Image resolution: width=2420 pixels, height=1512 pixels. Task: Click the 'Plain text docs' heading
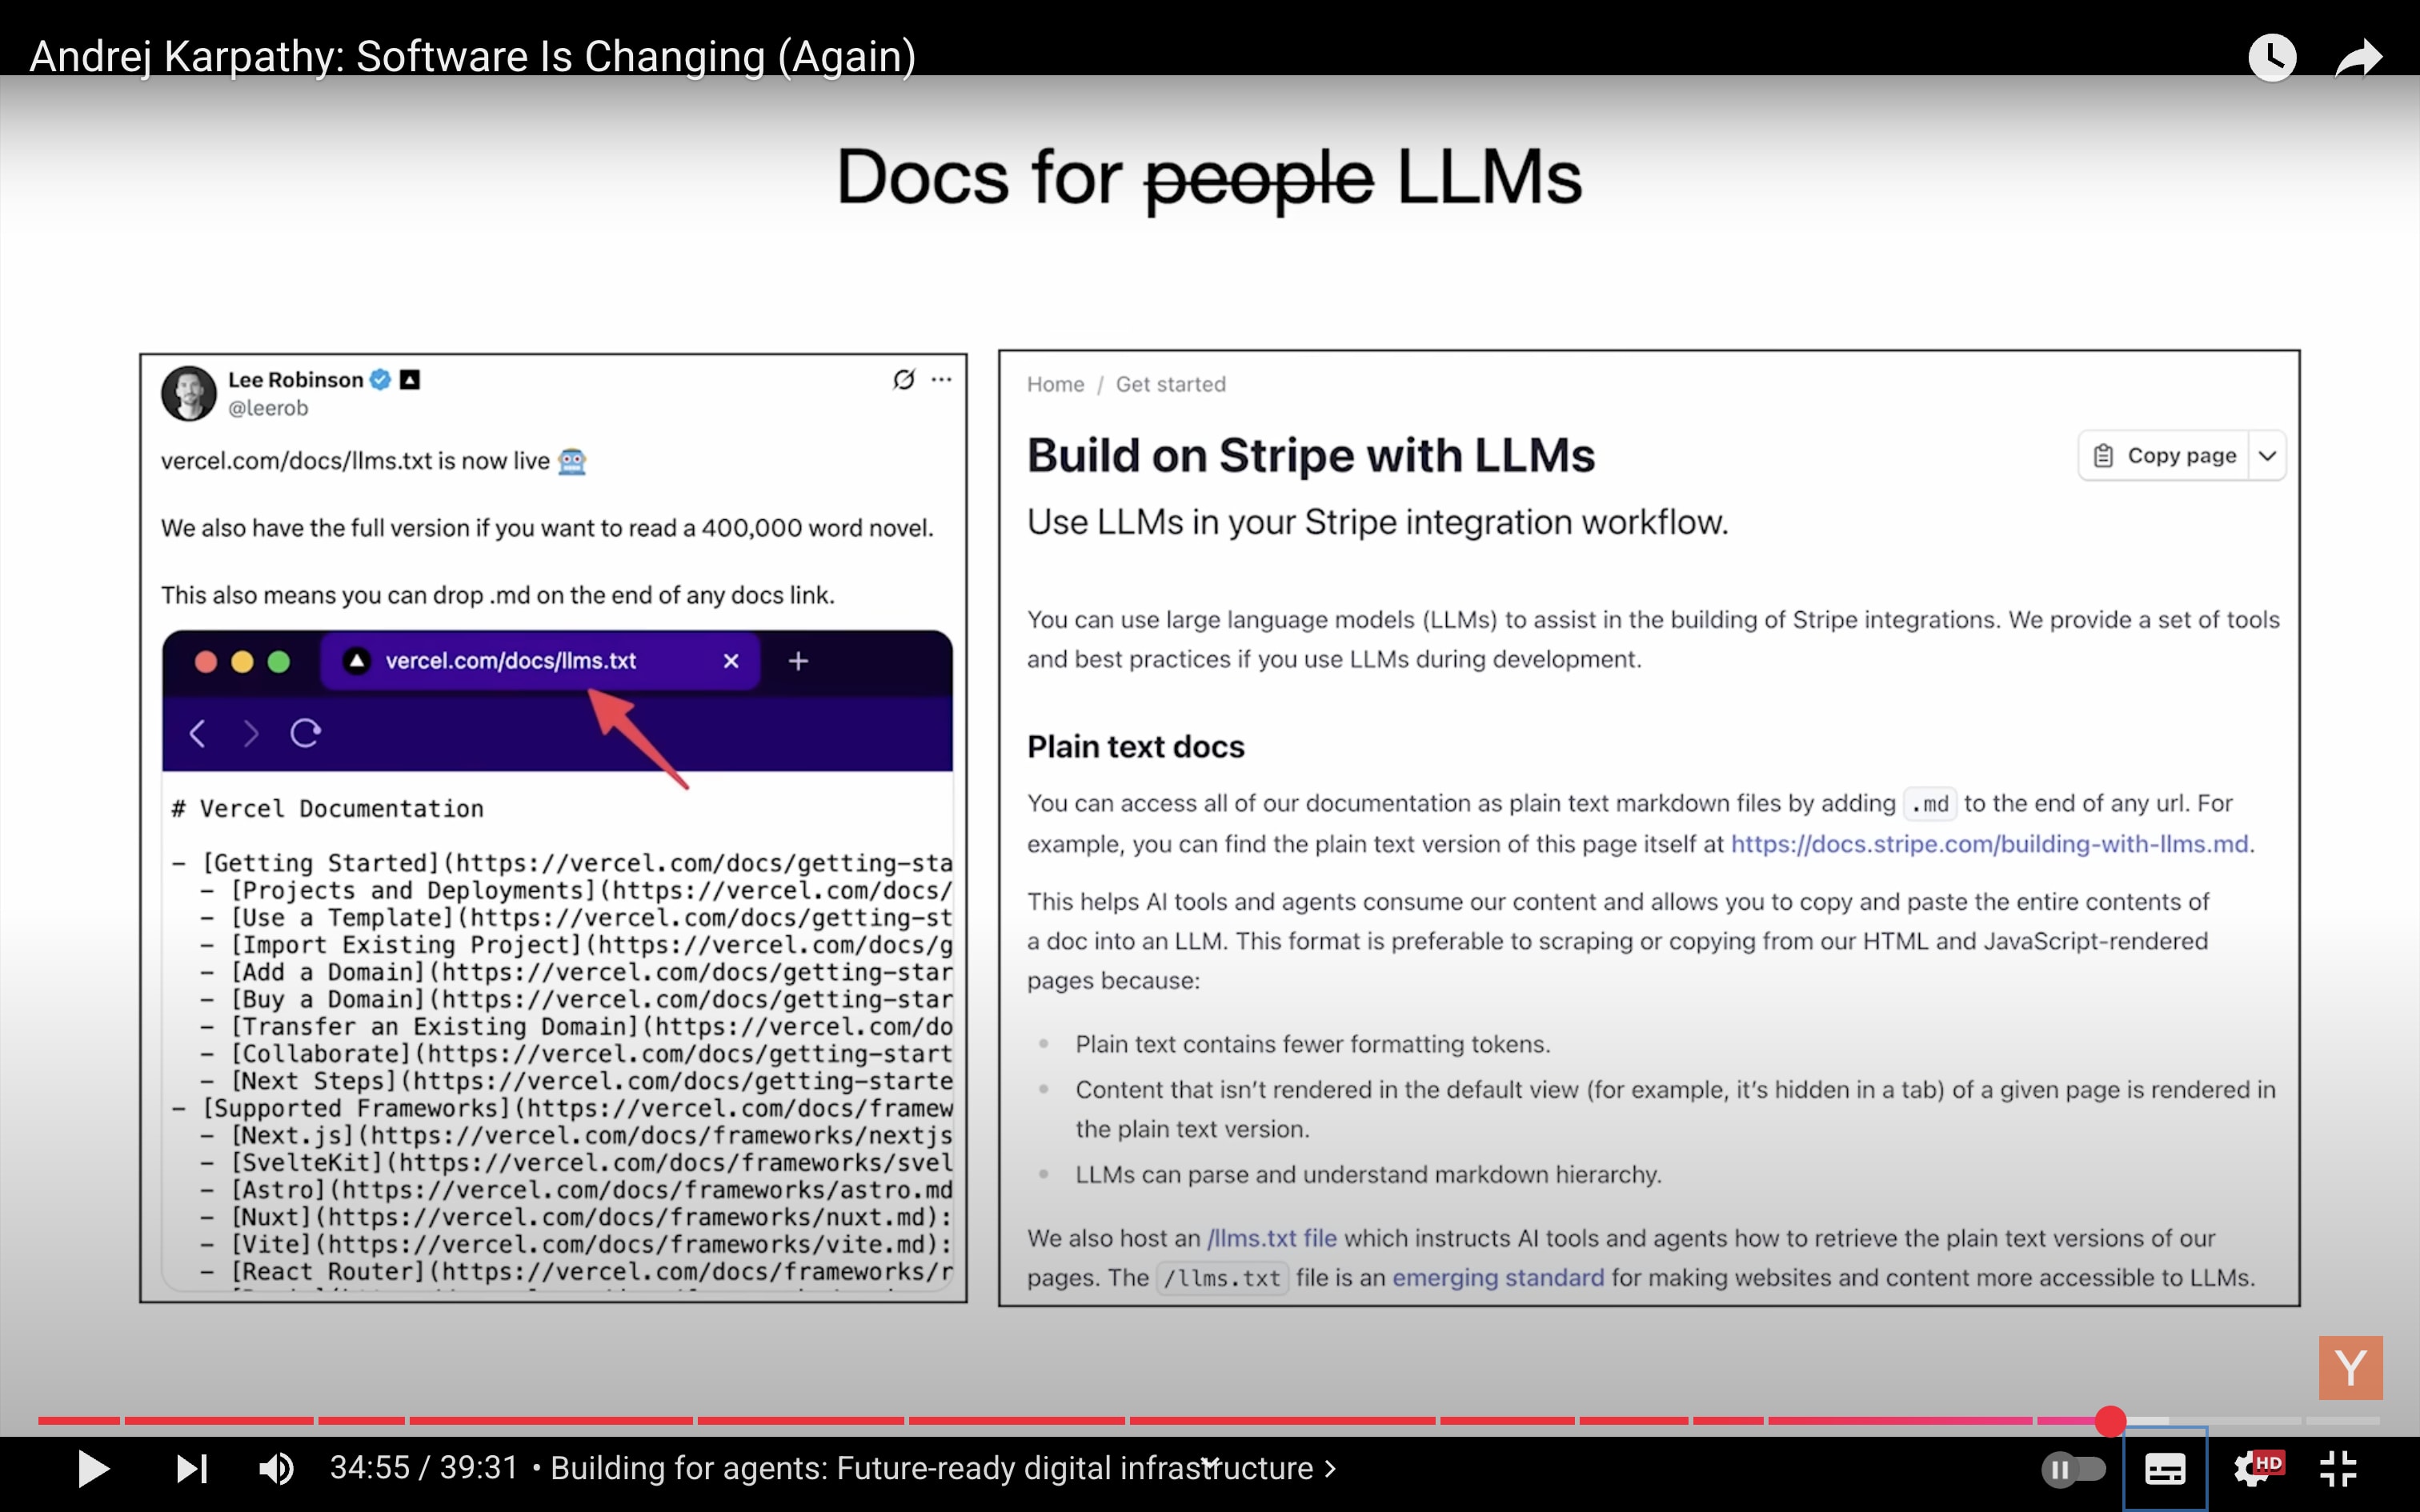1135,747
